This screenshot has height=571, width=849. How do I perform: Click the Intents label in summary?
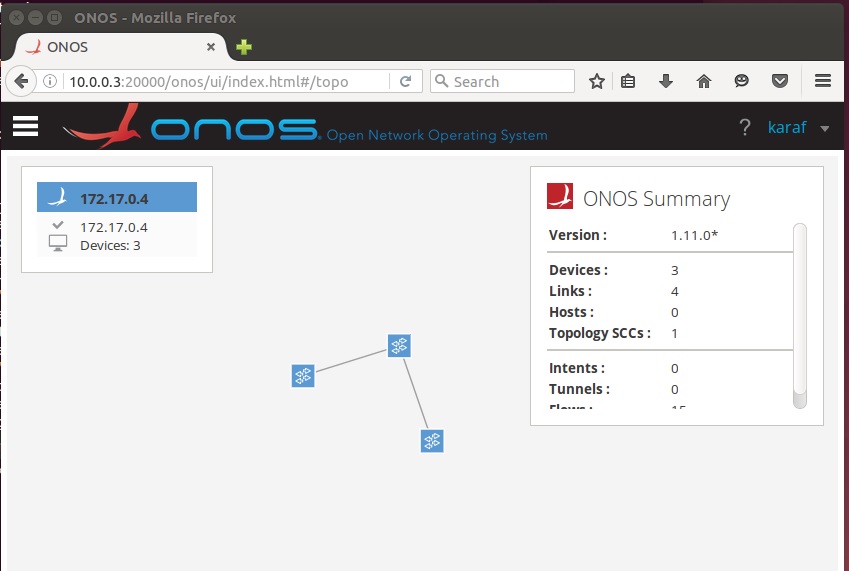[577, 368]
